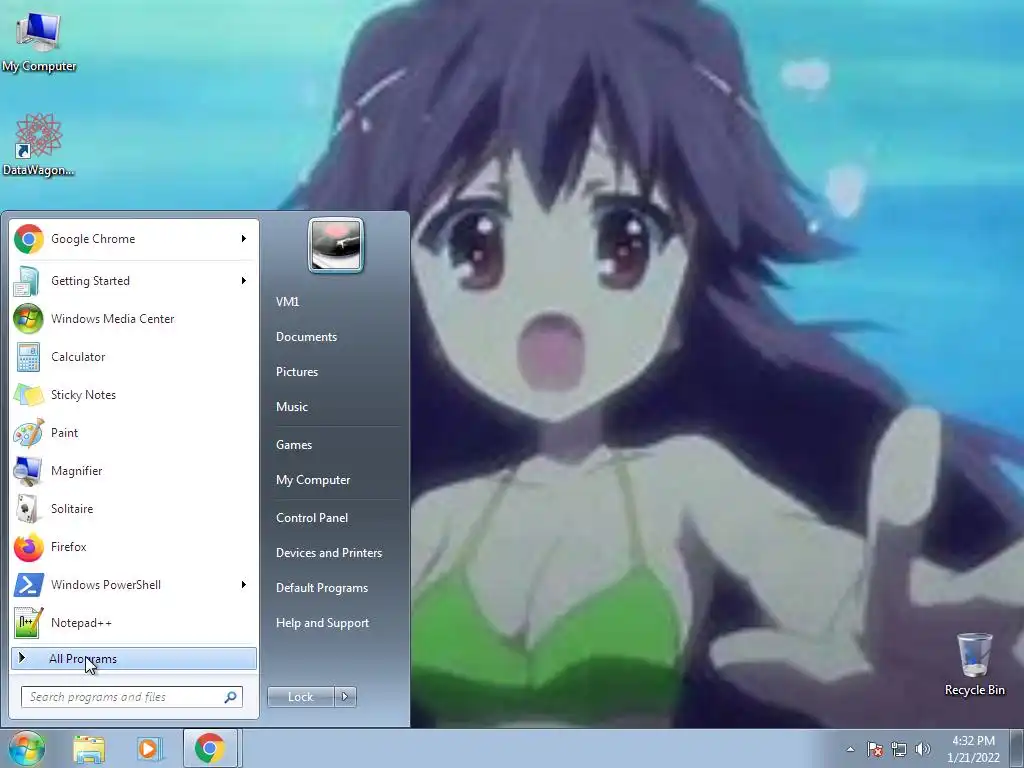Select the DataWagon desktop shortcut

(39, 145)
